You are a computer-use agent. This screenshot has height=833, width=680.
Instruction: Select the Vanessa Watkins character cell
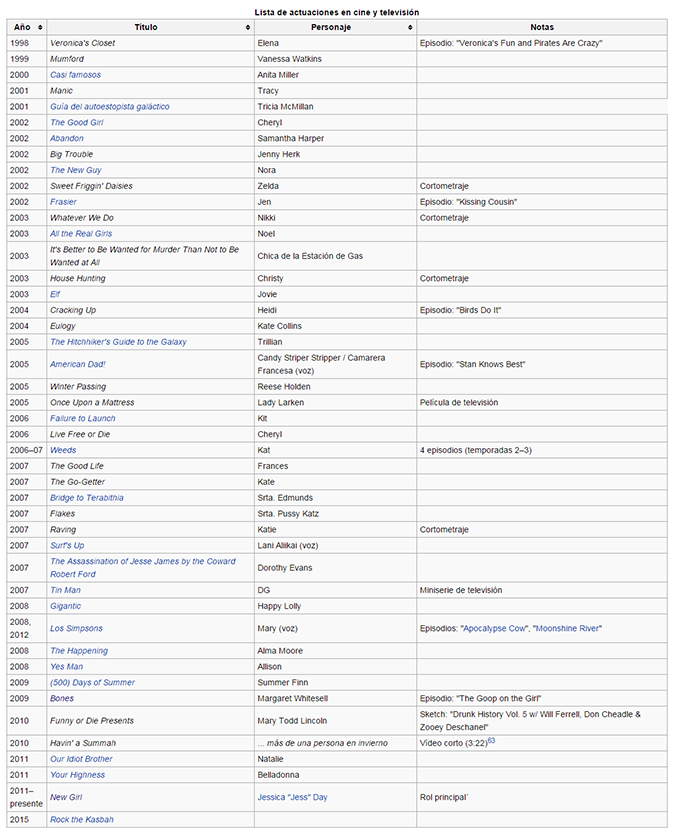[336, 59]
